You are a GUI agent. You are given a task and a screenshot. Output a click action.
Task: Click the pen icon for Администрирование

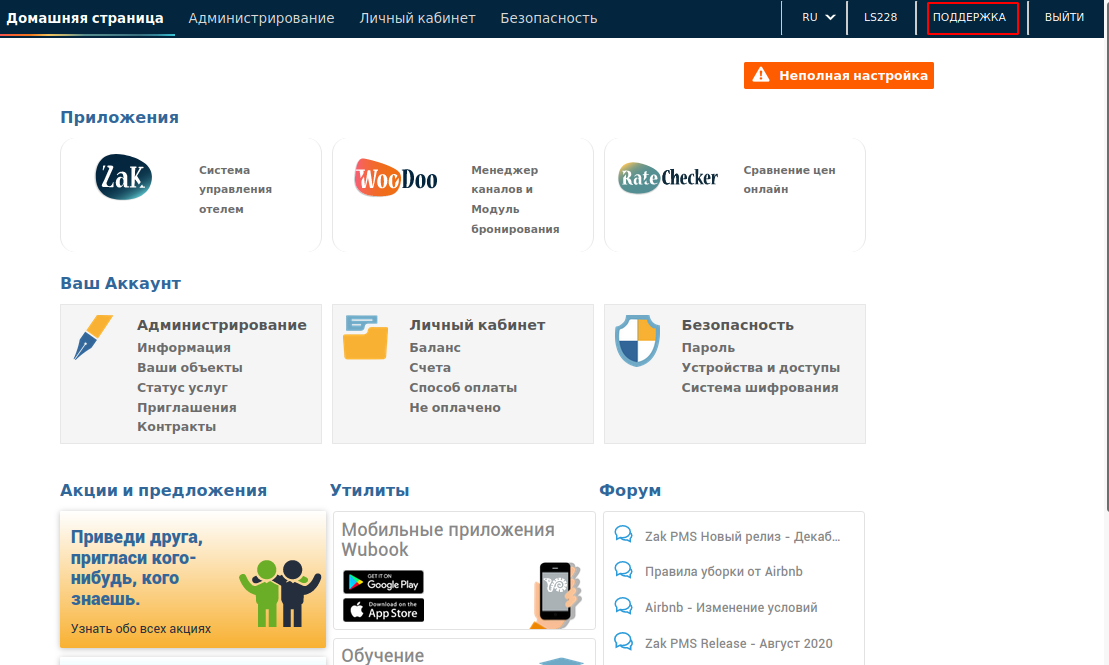93,337
